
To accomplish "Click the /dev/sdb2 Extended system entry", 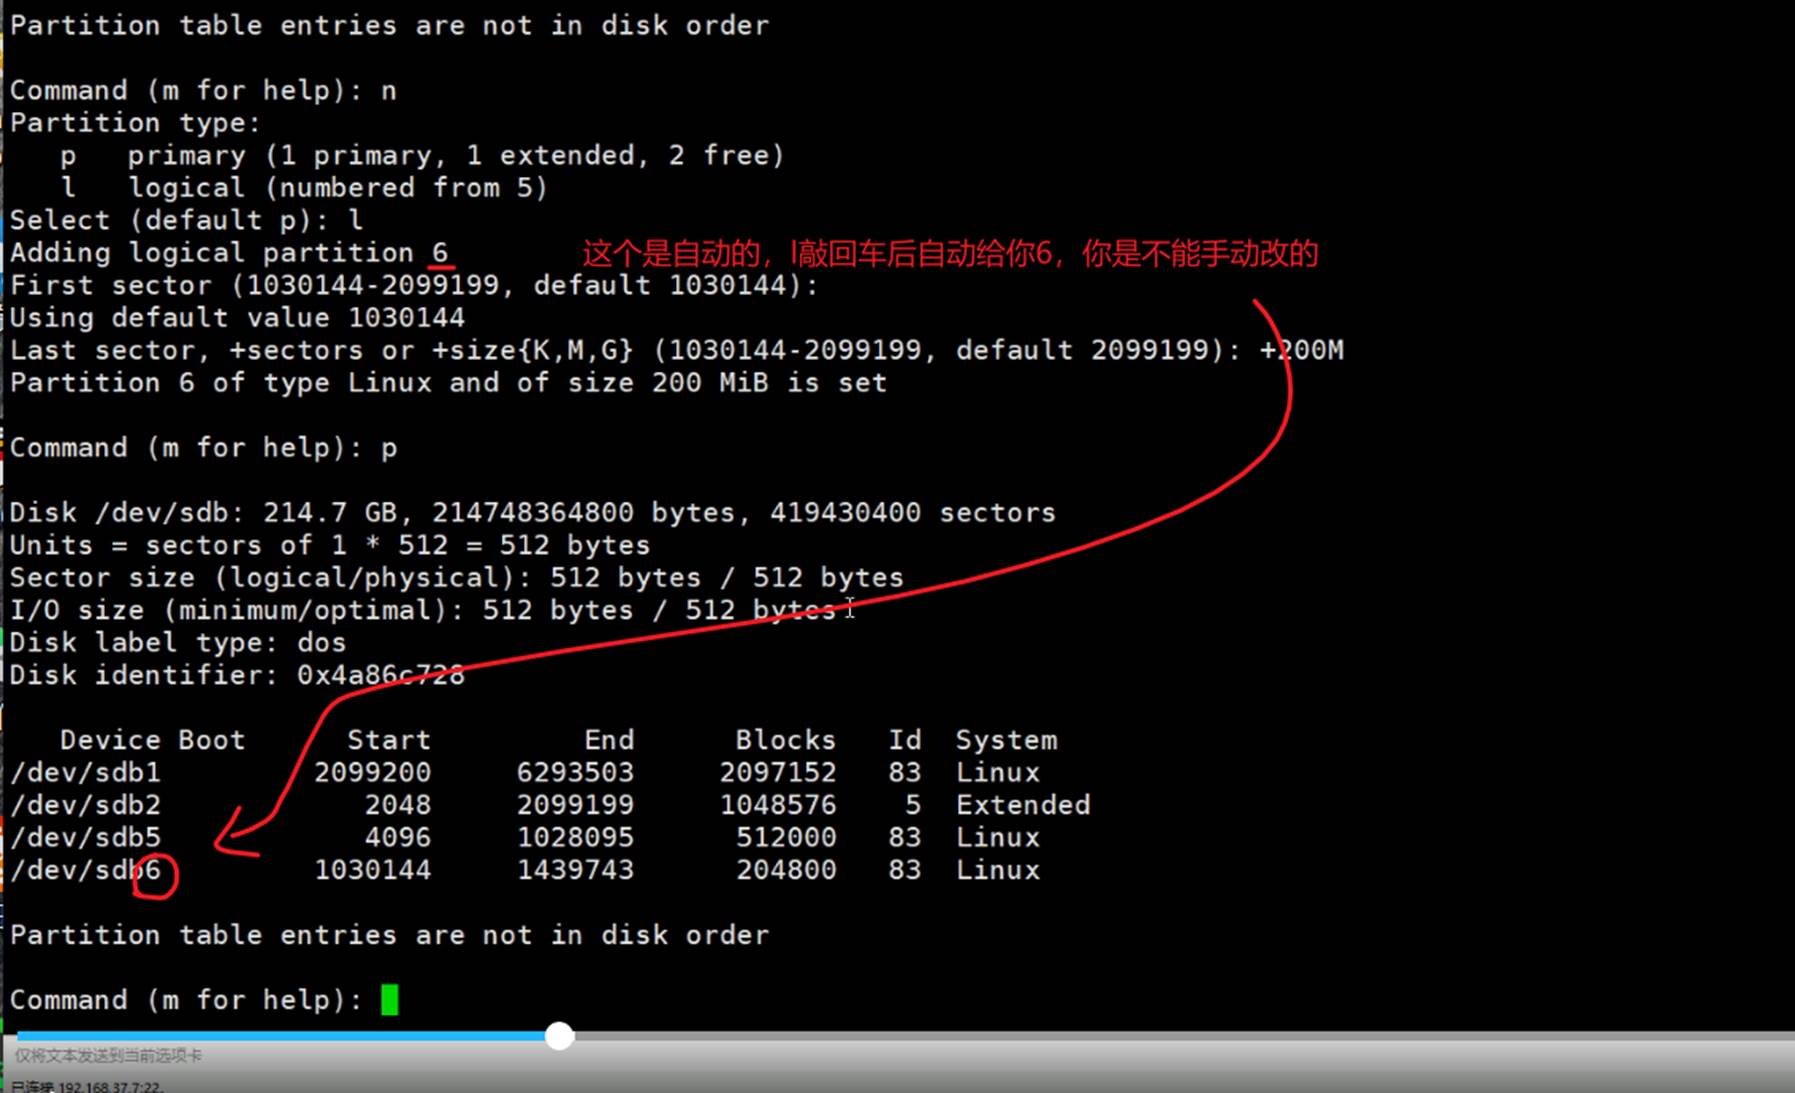I will coord(1022,805).
